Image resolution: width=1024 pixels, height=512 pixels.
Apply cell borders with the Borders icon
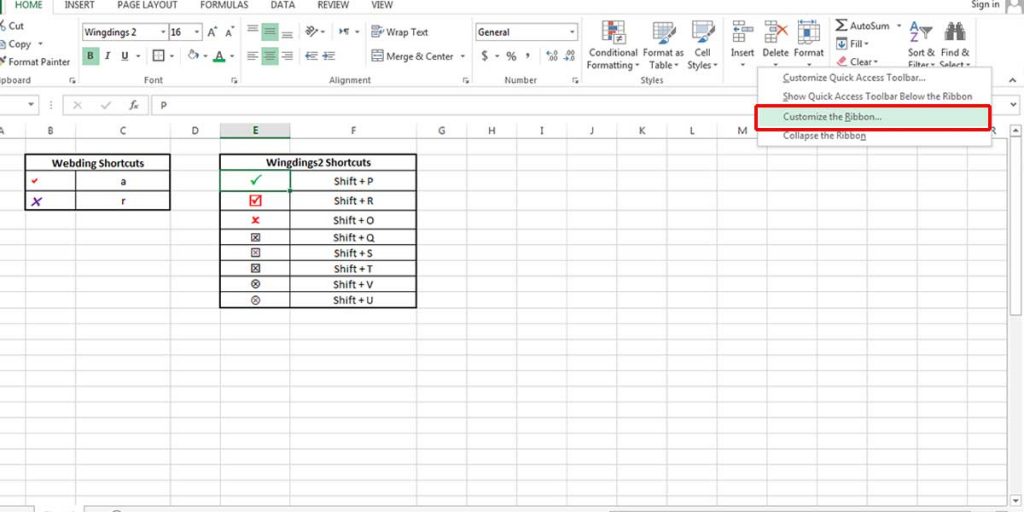pyautogui.click(x=158, y=56)
